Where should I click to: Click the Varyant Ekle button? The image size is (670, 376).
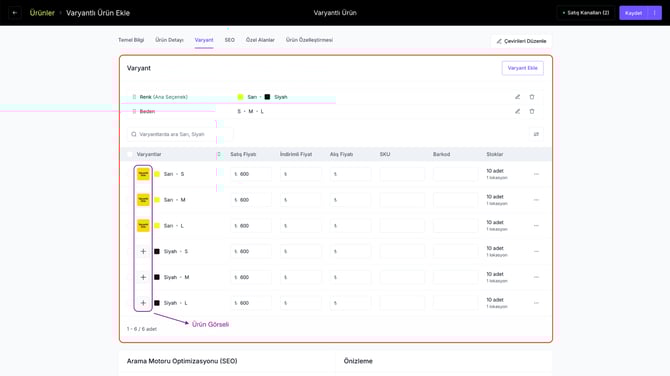523,68
